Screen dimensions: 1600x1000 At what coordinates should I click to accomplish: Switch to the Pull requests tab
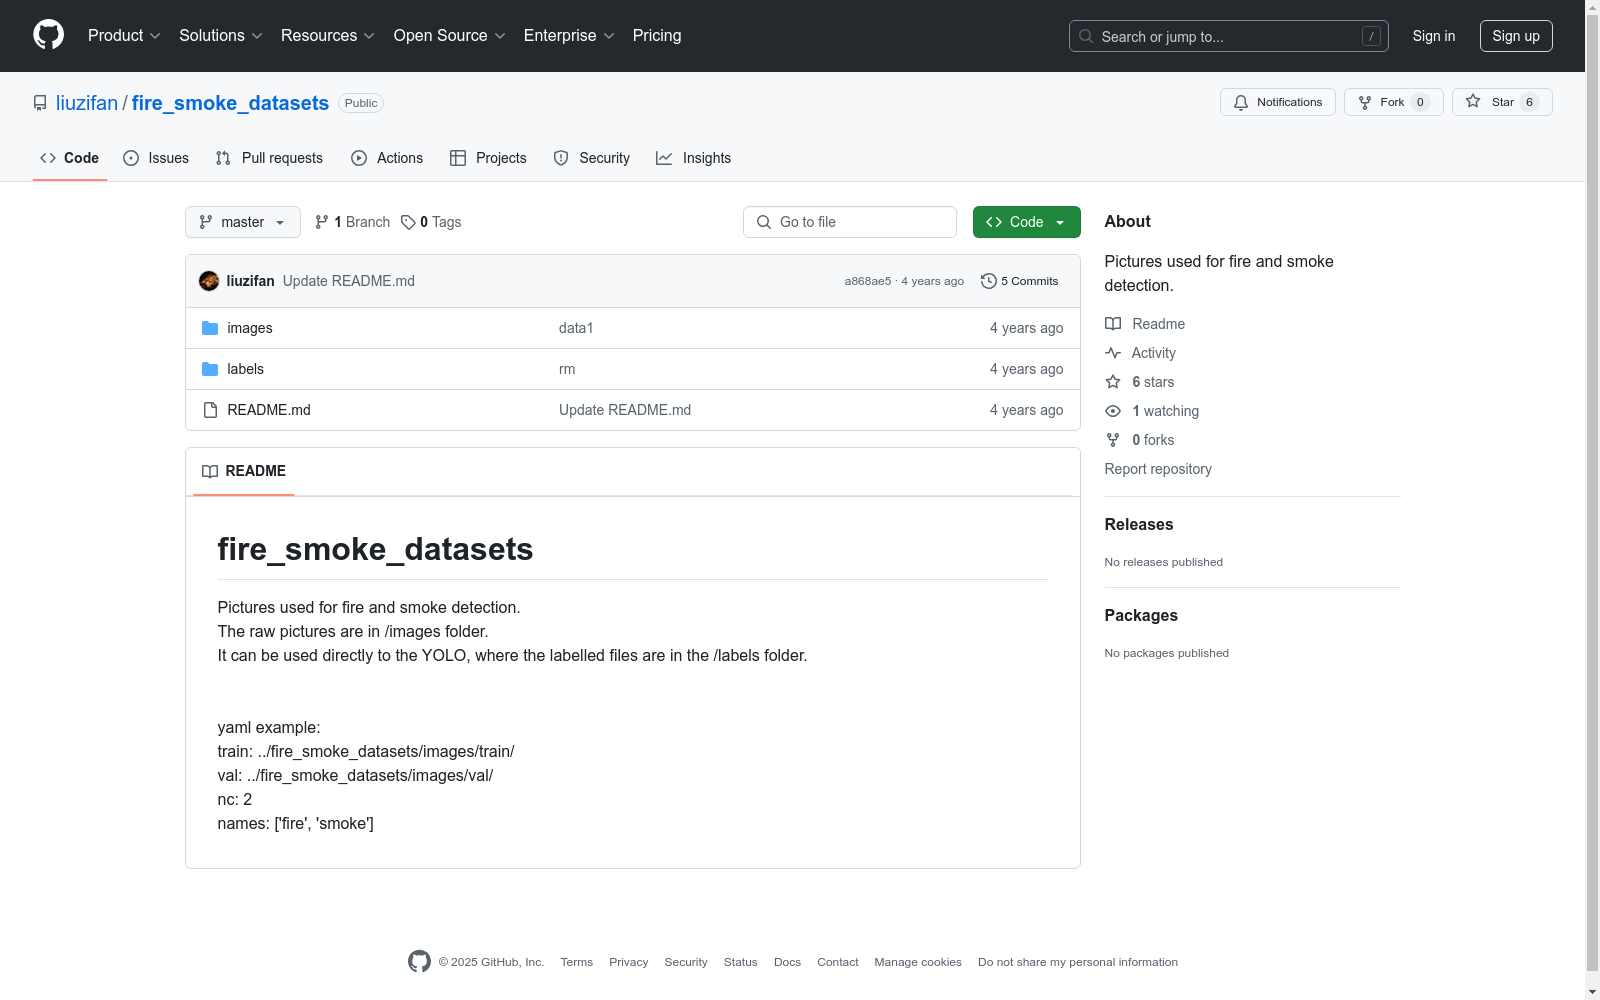point(269,158)
